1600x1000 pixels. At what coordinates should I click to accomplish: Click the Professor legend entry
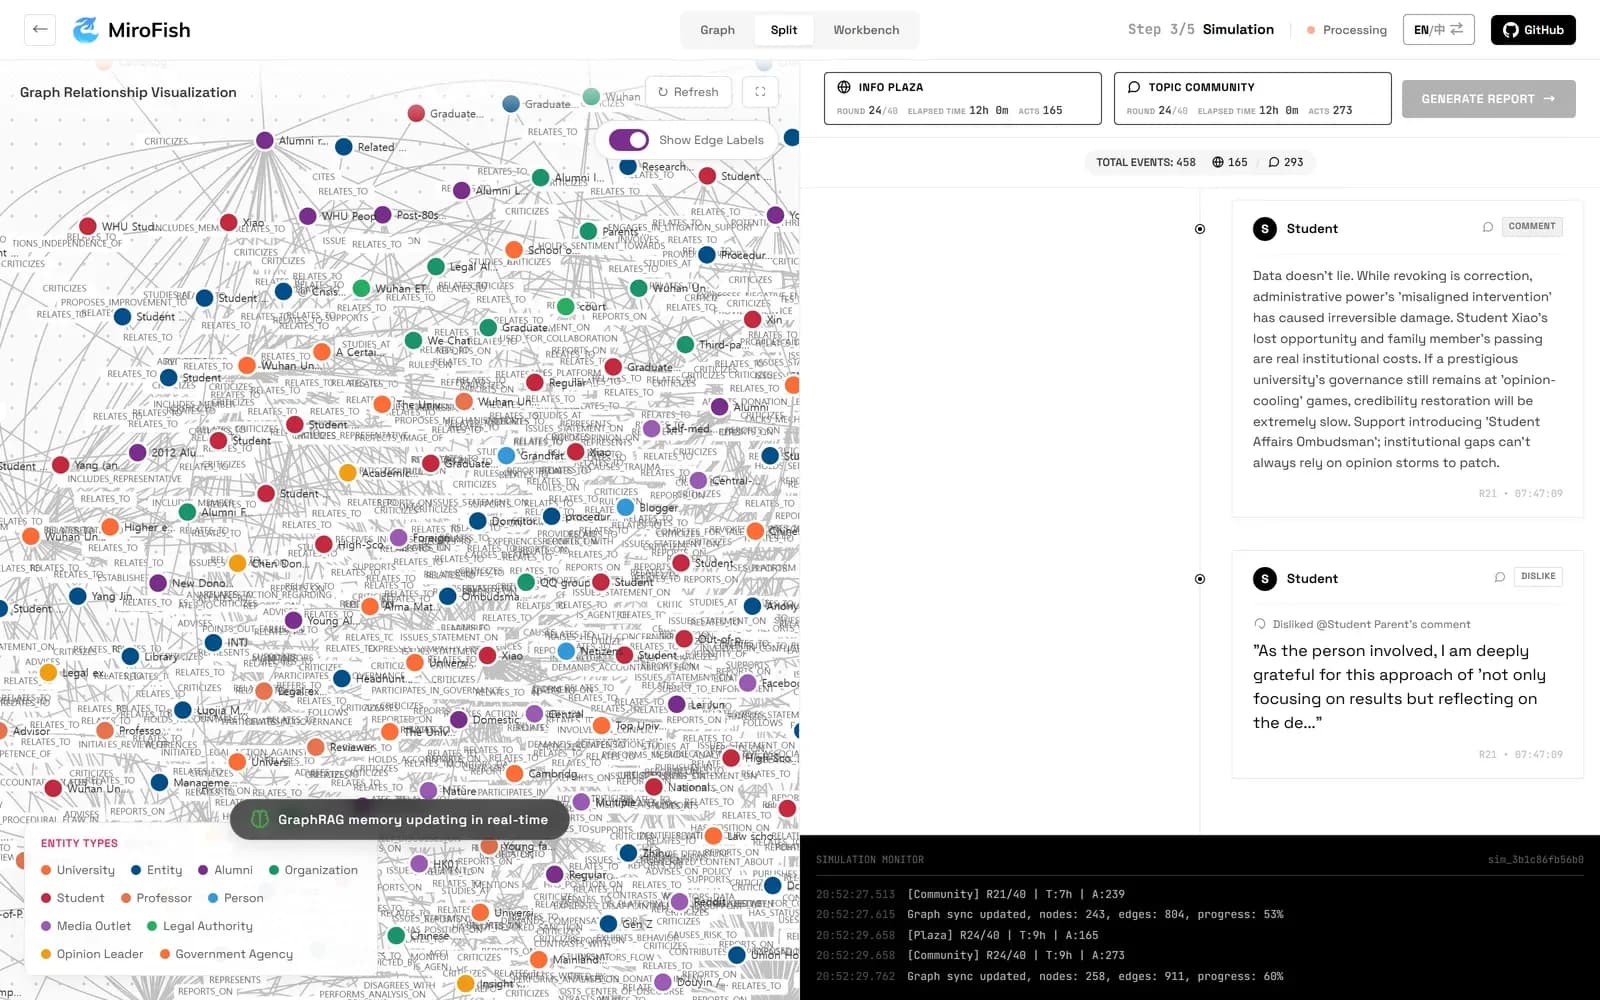(x=156, y=898)
